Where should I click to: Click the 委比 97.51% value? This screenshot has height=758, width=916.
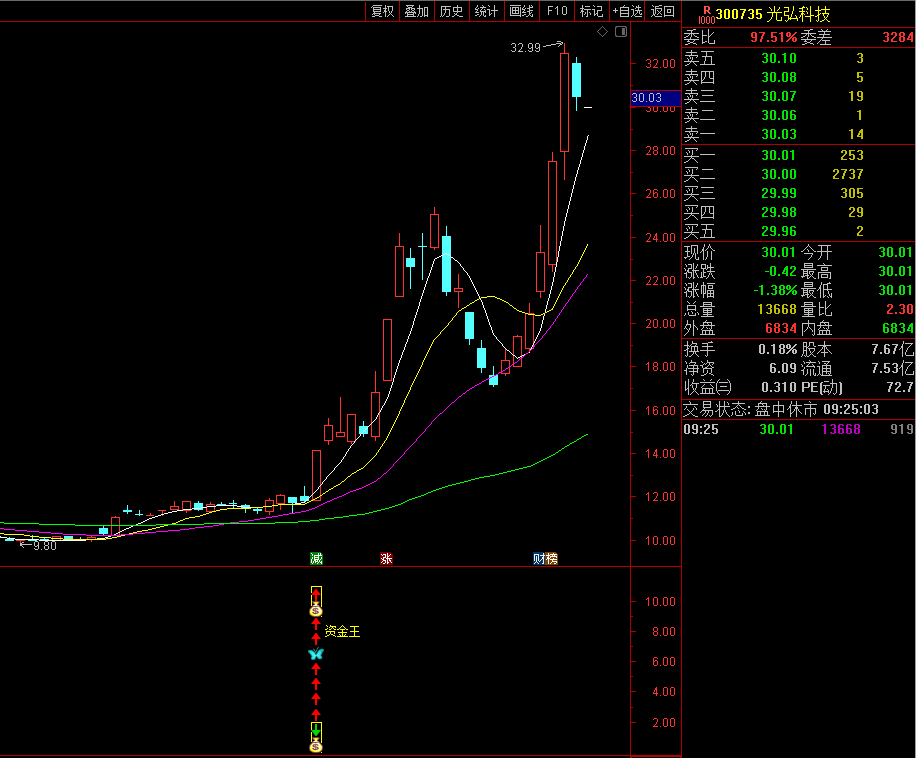coord(773,37)
